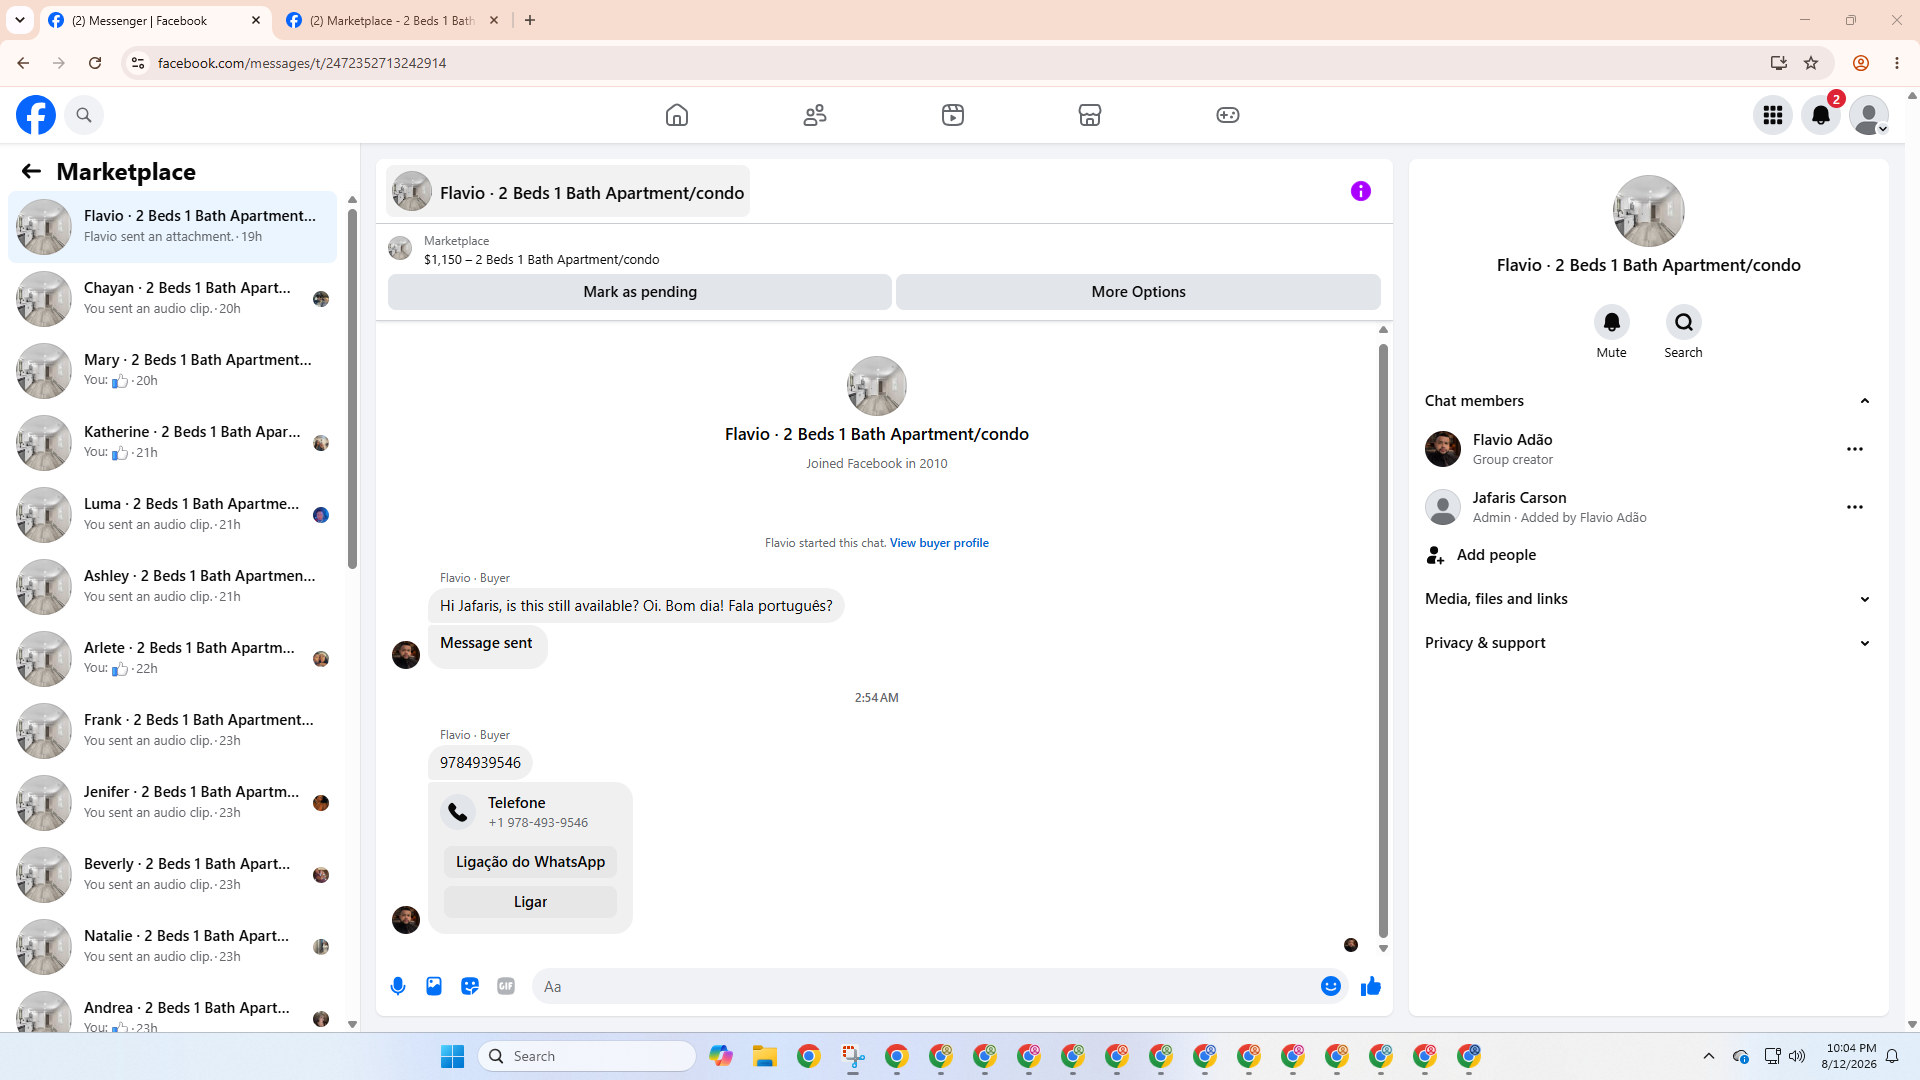This screenshot has width=1920, height=1080.
Task: Search in conversation using the magnifier icon
Action: pyautogui.click(x=1684, y=322)
